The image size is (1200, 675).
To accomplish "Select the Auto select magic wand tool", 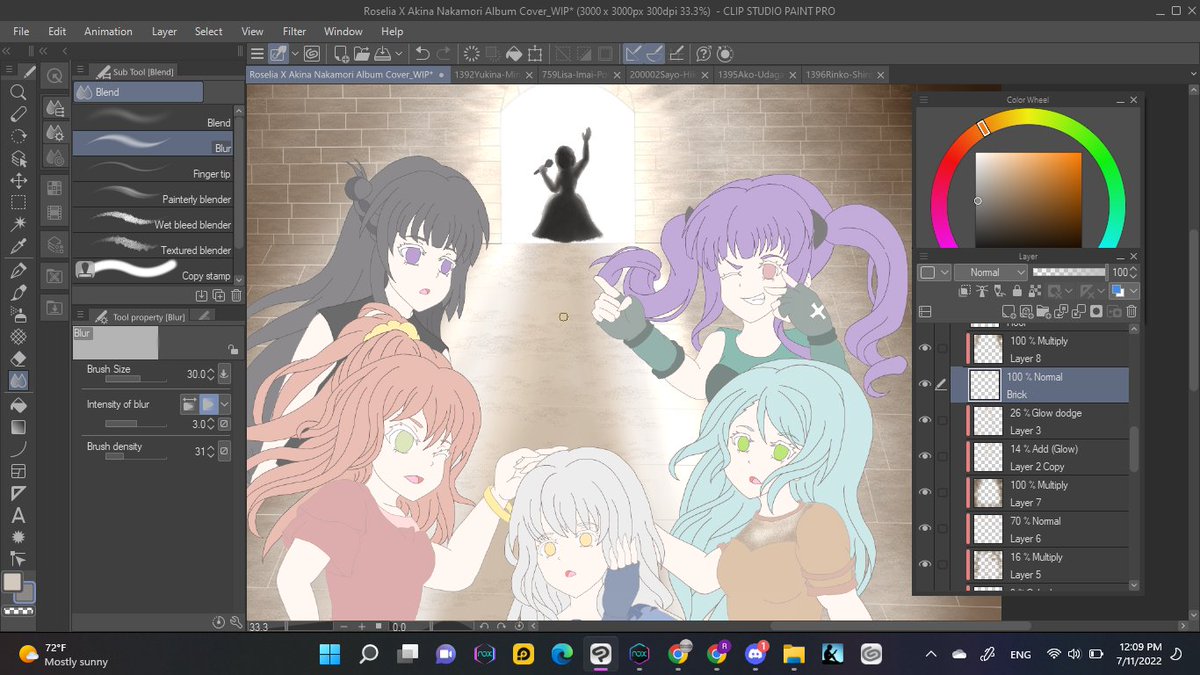I will (18, 225).
